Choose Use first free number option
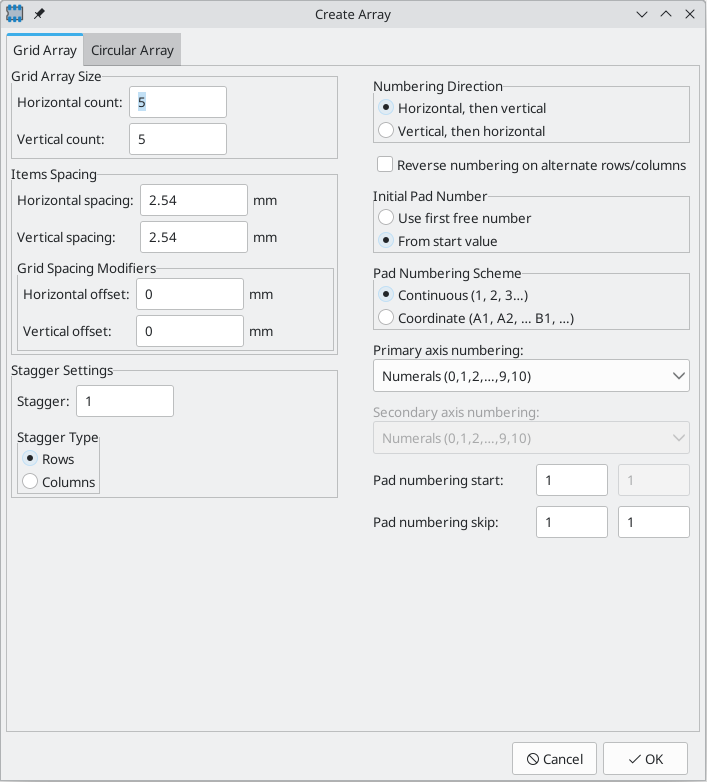Image resolution: width=707 pixels, height=782 pixels. tap(455, 218)
